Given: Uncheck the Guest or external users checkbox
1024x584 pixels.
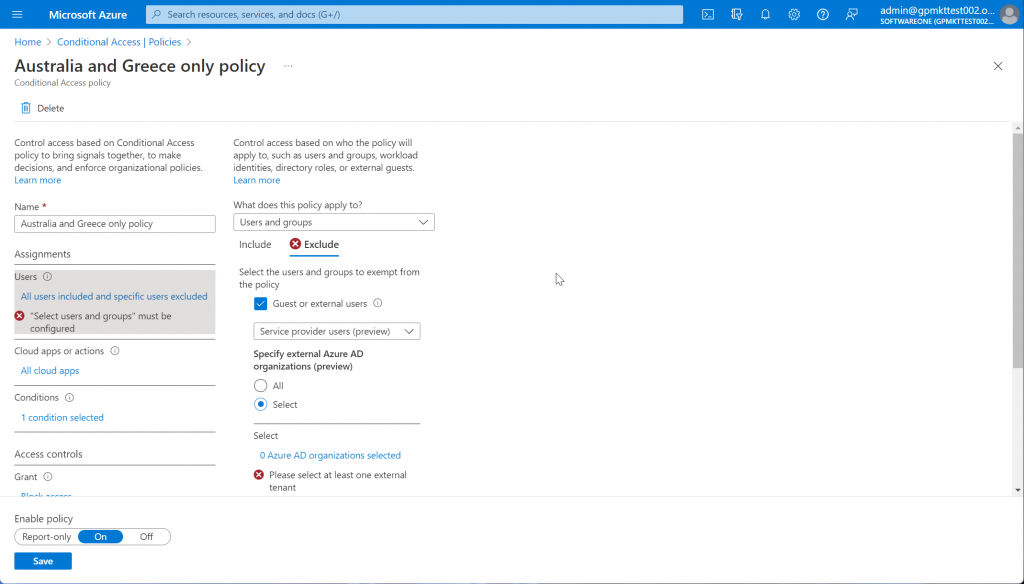Looking at the screenshot, I should click(x=261, y=304).
